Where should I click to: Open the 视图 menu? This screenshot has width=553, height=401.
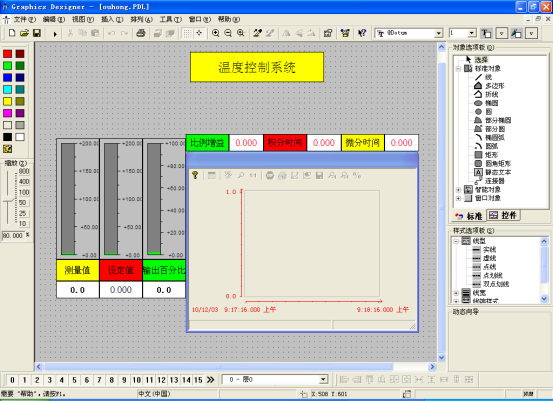[83, 19]
